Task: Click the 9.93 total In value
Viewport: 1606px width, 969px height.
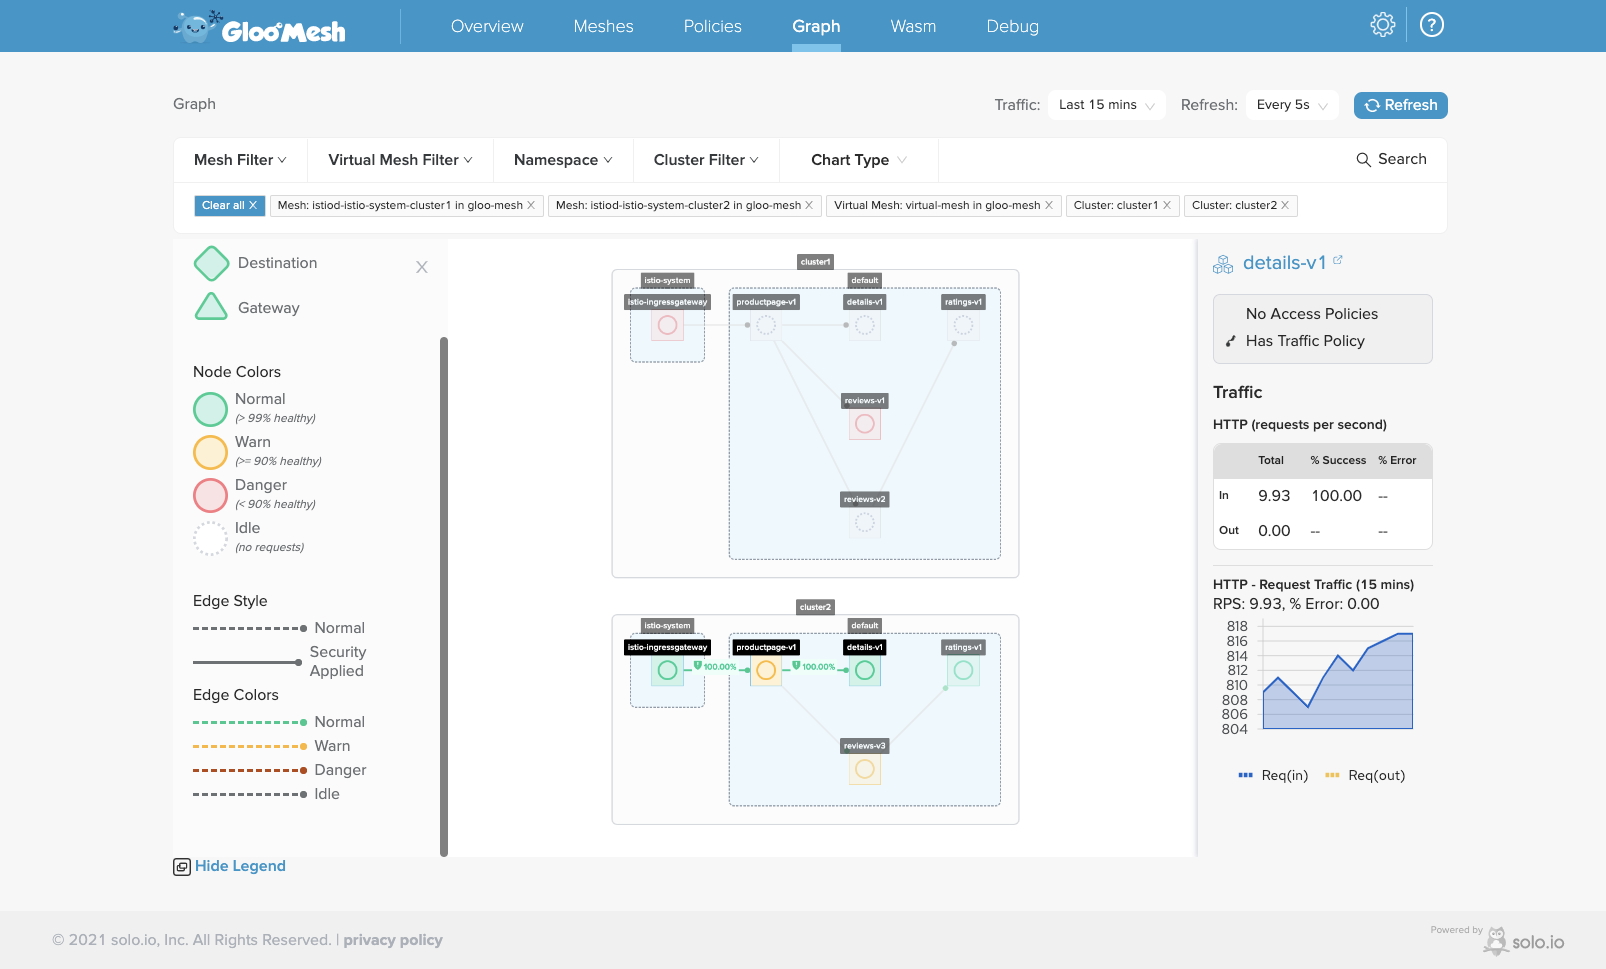Action: 1274,496
